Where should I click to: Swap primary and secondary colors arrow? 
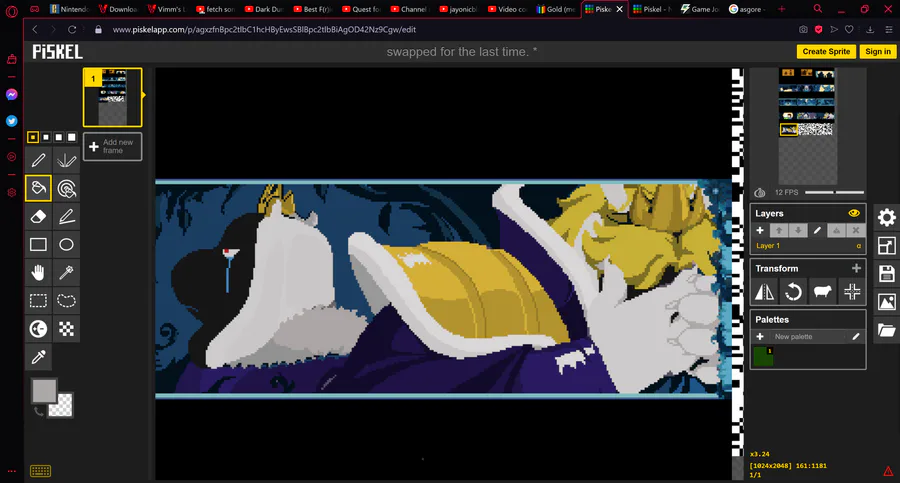38,411
